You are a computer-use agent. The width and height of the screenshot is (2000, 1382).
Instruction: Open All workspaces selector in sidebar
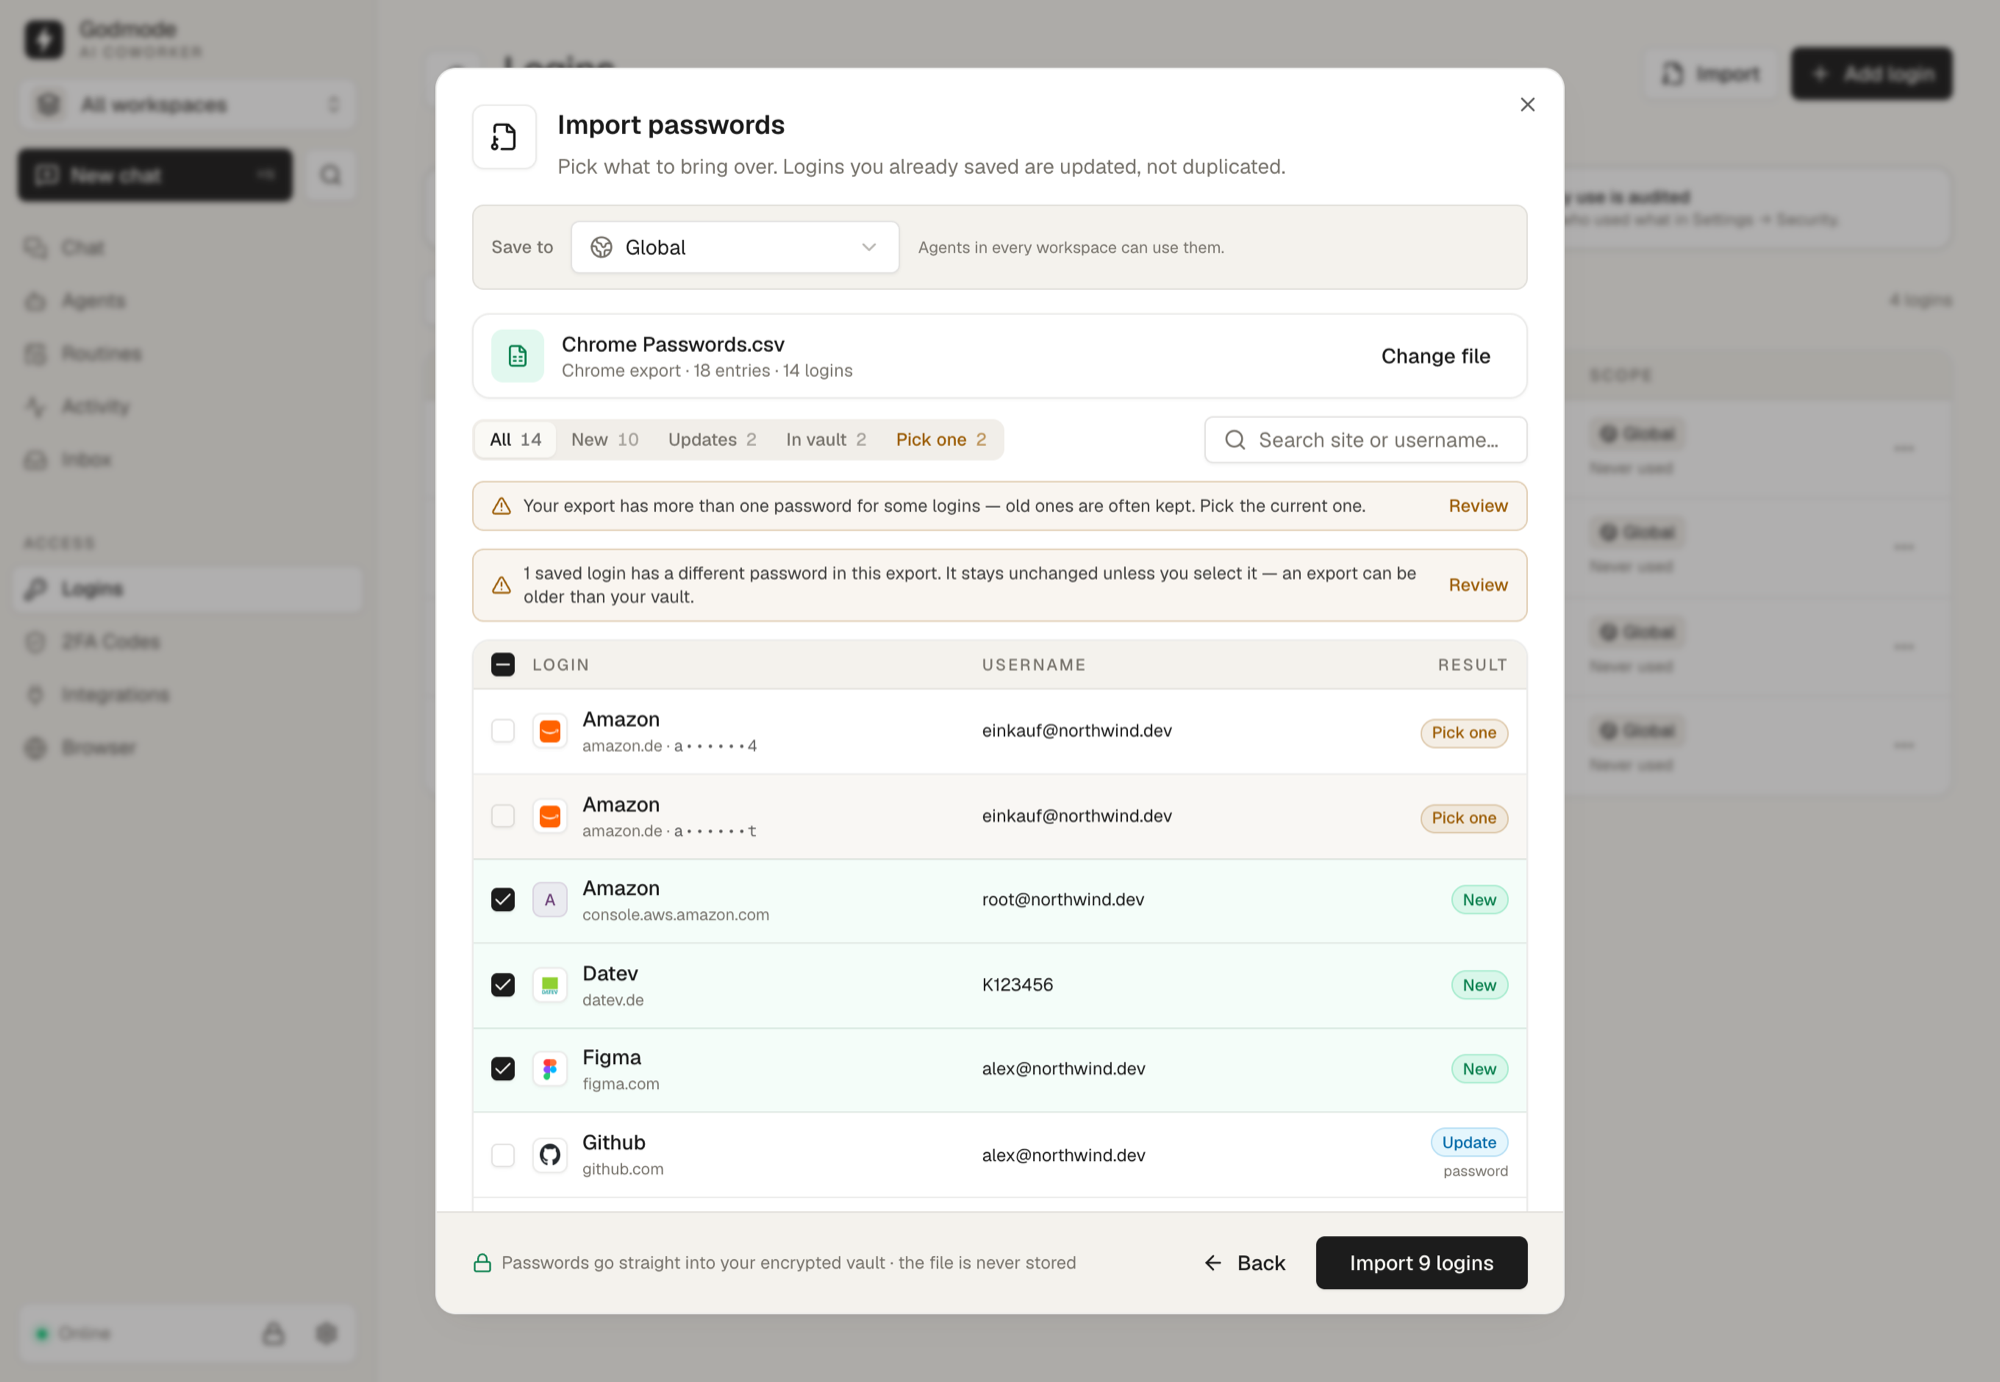click(187, 105)
